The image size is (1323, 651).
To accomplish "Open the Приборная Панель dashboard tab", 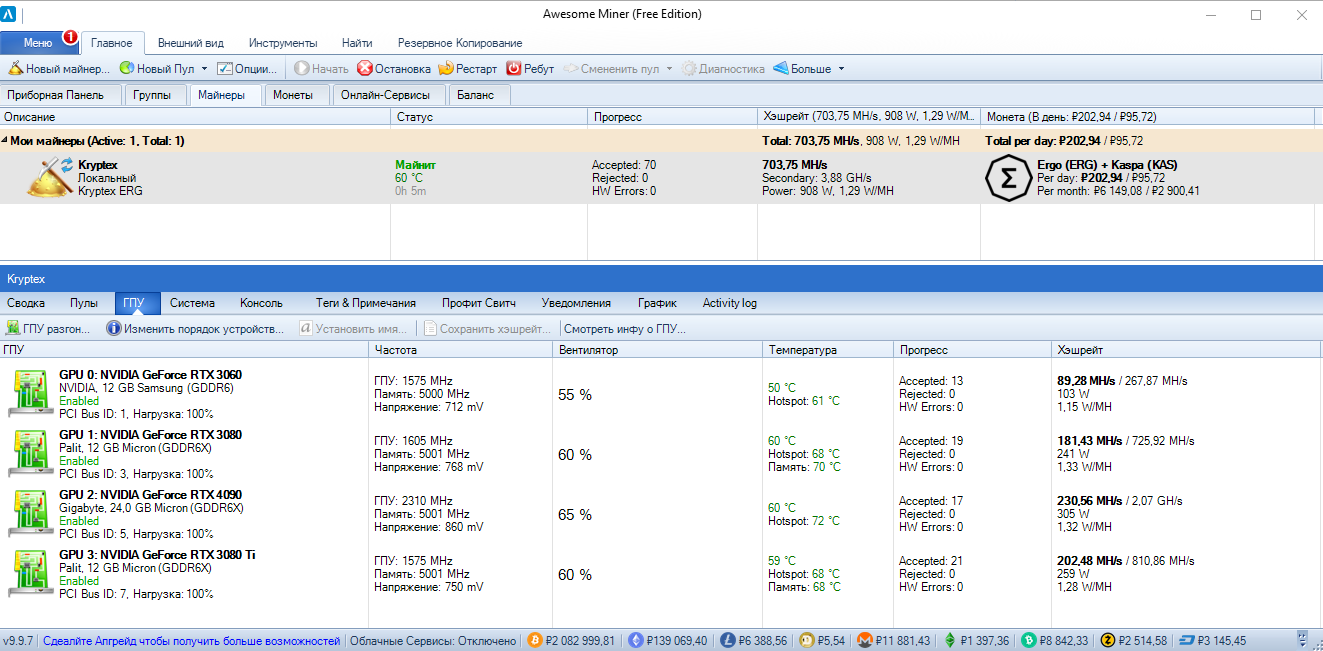I will coord(61,95).
